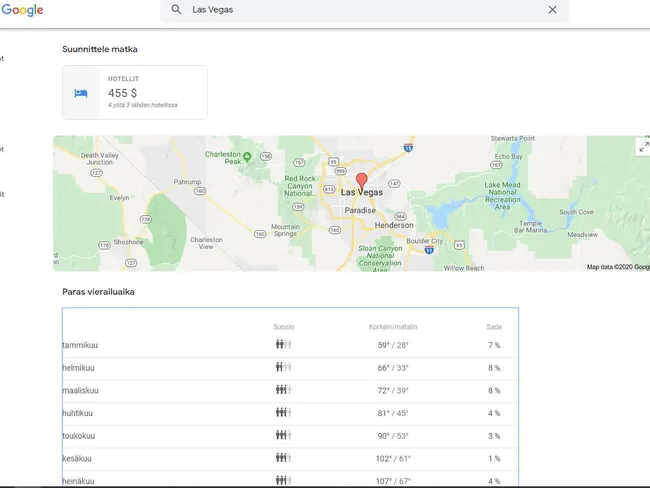This screenshot has height=488, width=650.
Task: Select the maaliskuu row
Action: [290, 391]
